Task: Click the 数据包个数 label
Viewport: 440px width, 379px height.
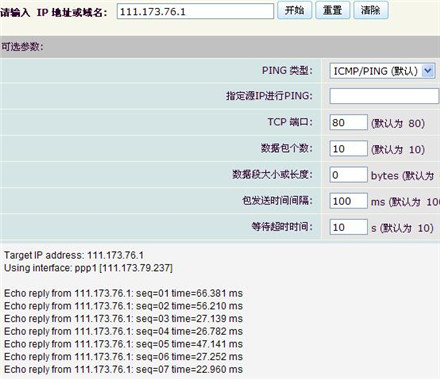Action: [287, 148]
